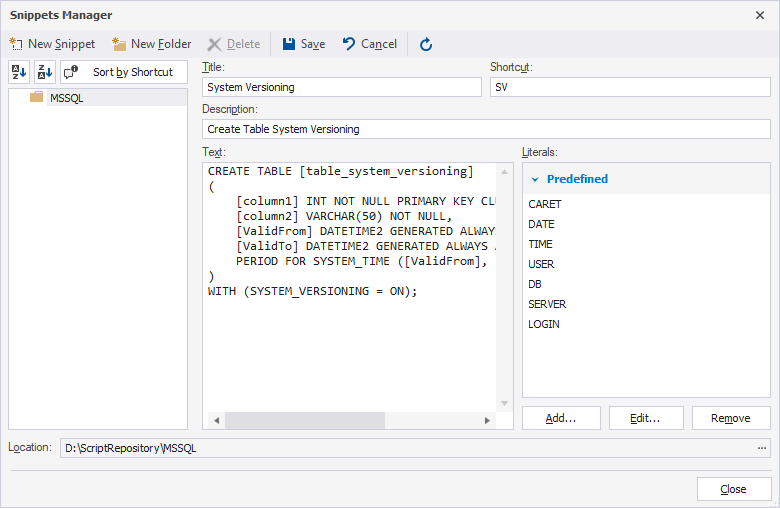Click text editor scroll up arrow

pos(504,172)
